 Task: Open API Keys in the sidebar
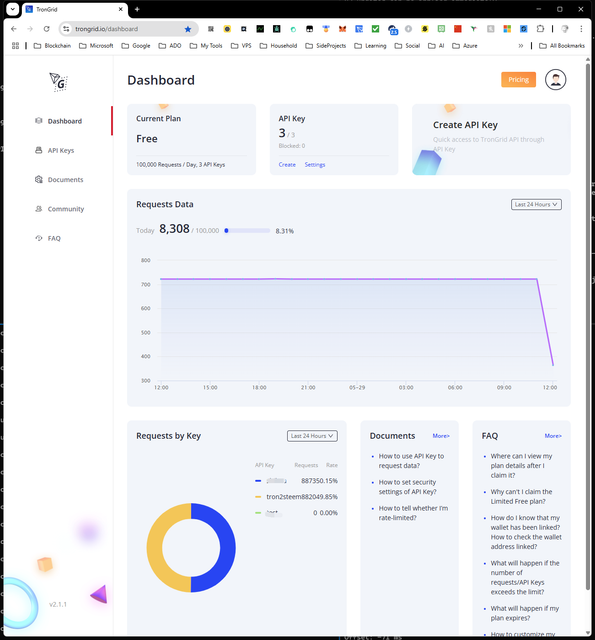coord(55,150)
